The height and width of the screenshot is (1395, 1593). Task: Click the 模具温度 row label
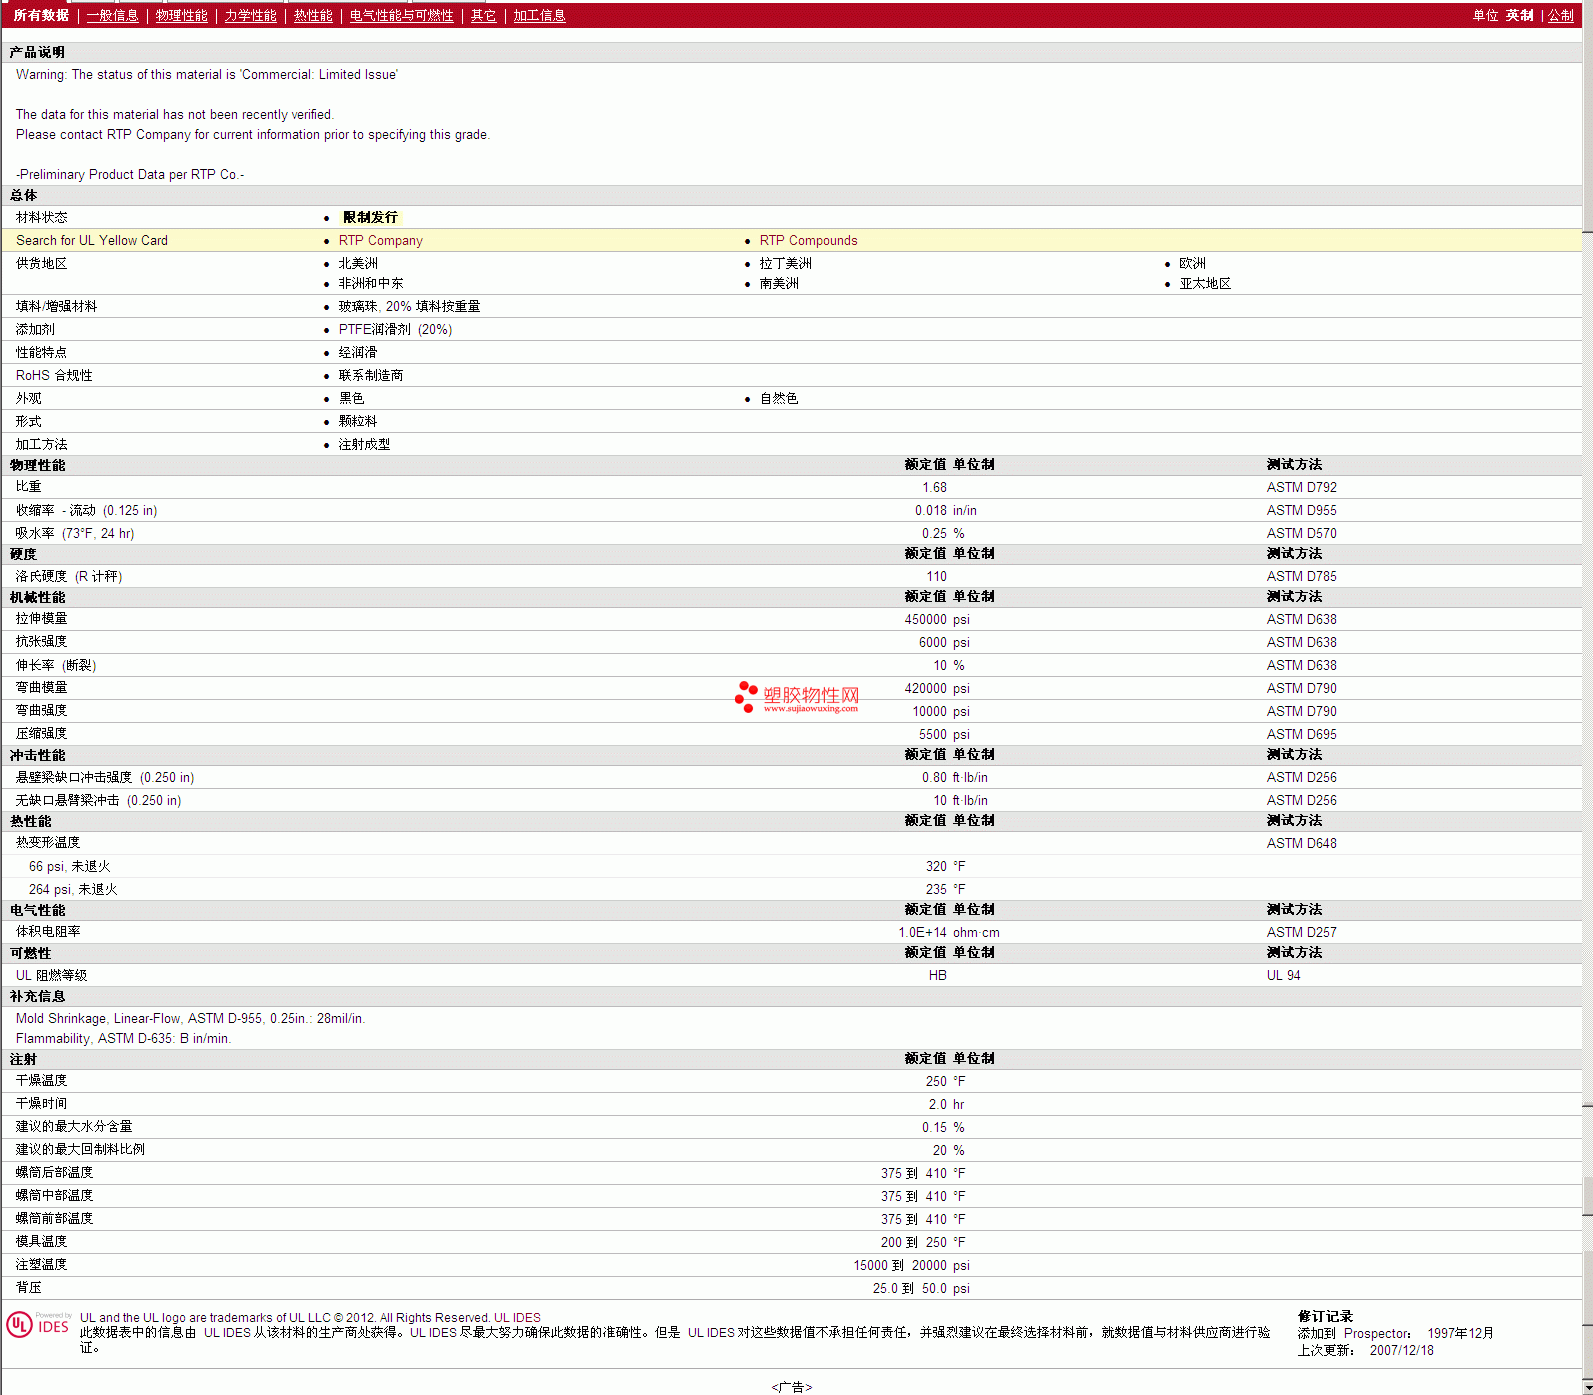click(41, 1241)
